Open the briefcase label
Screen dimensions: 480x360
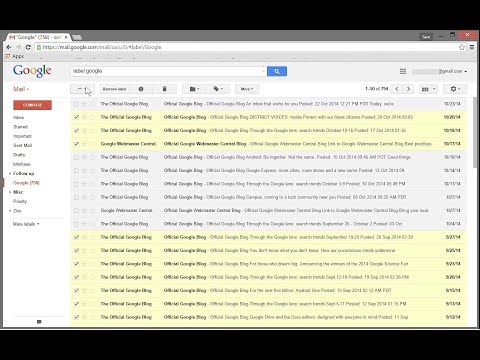click(x=22, y=164)
